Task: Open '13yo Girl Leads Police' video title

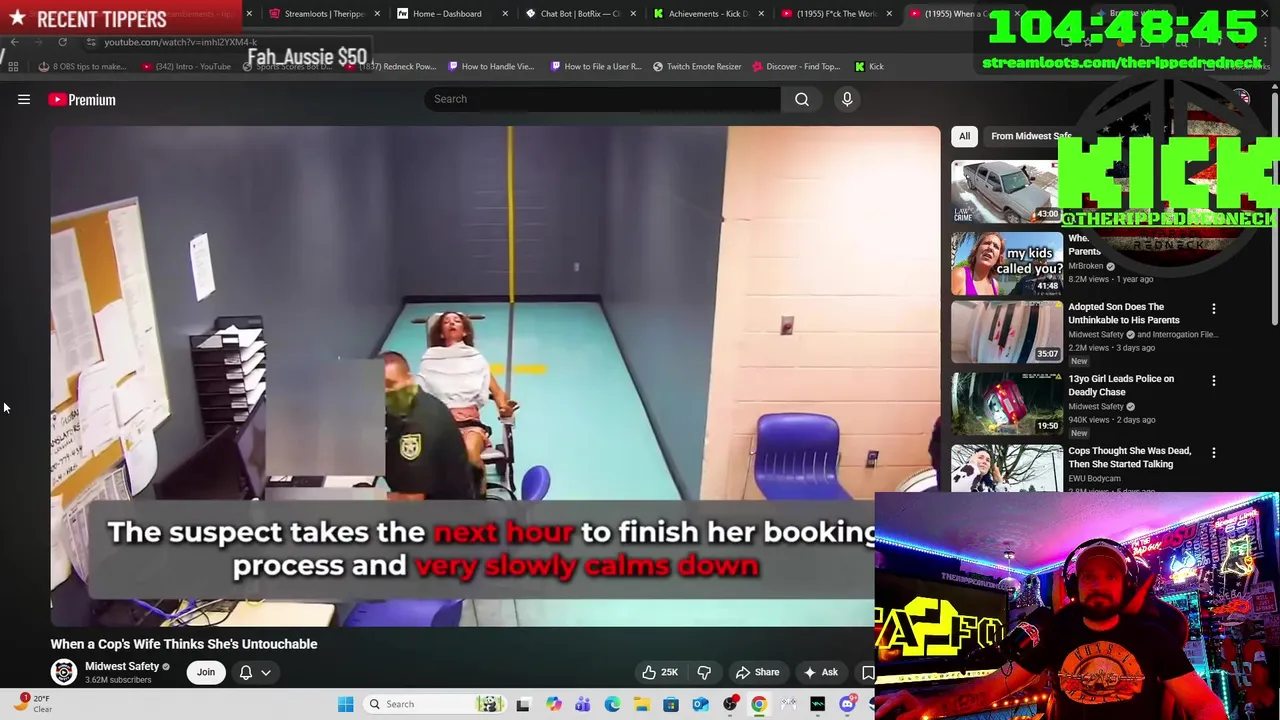Action: 1121,385
